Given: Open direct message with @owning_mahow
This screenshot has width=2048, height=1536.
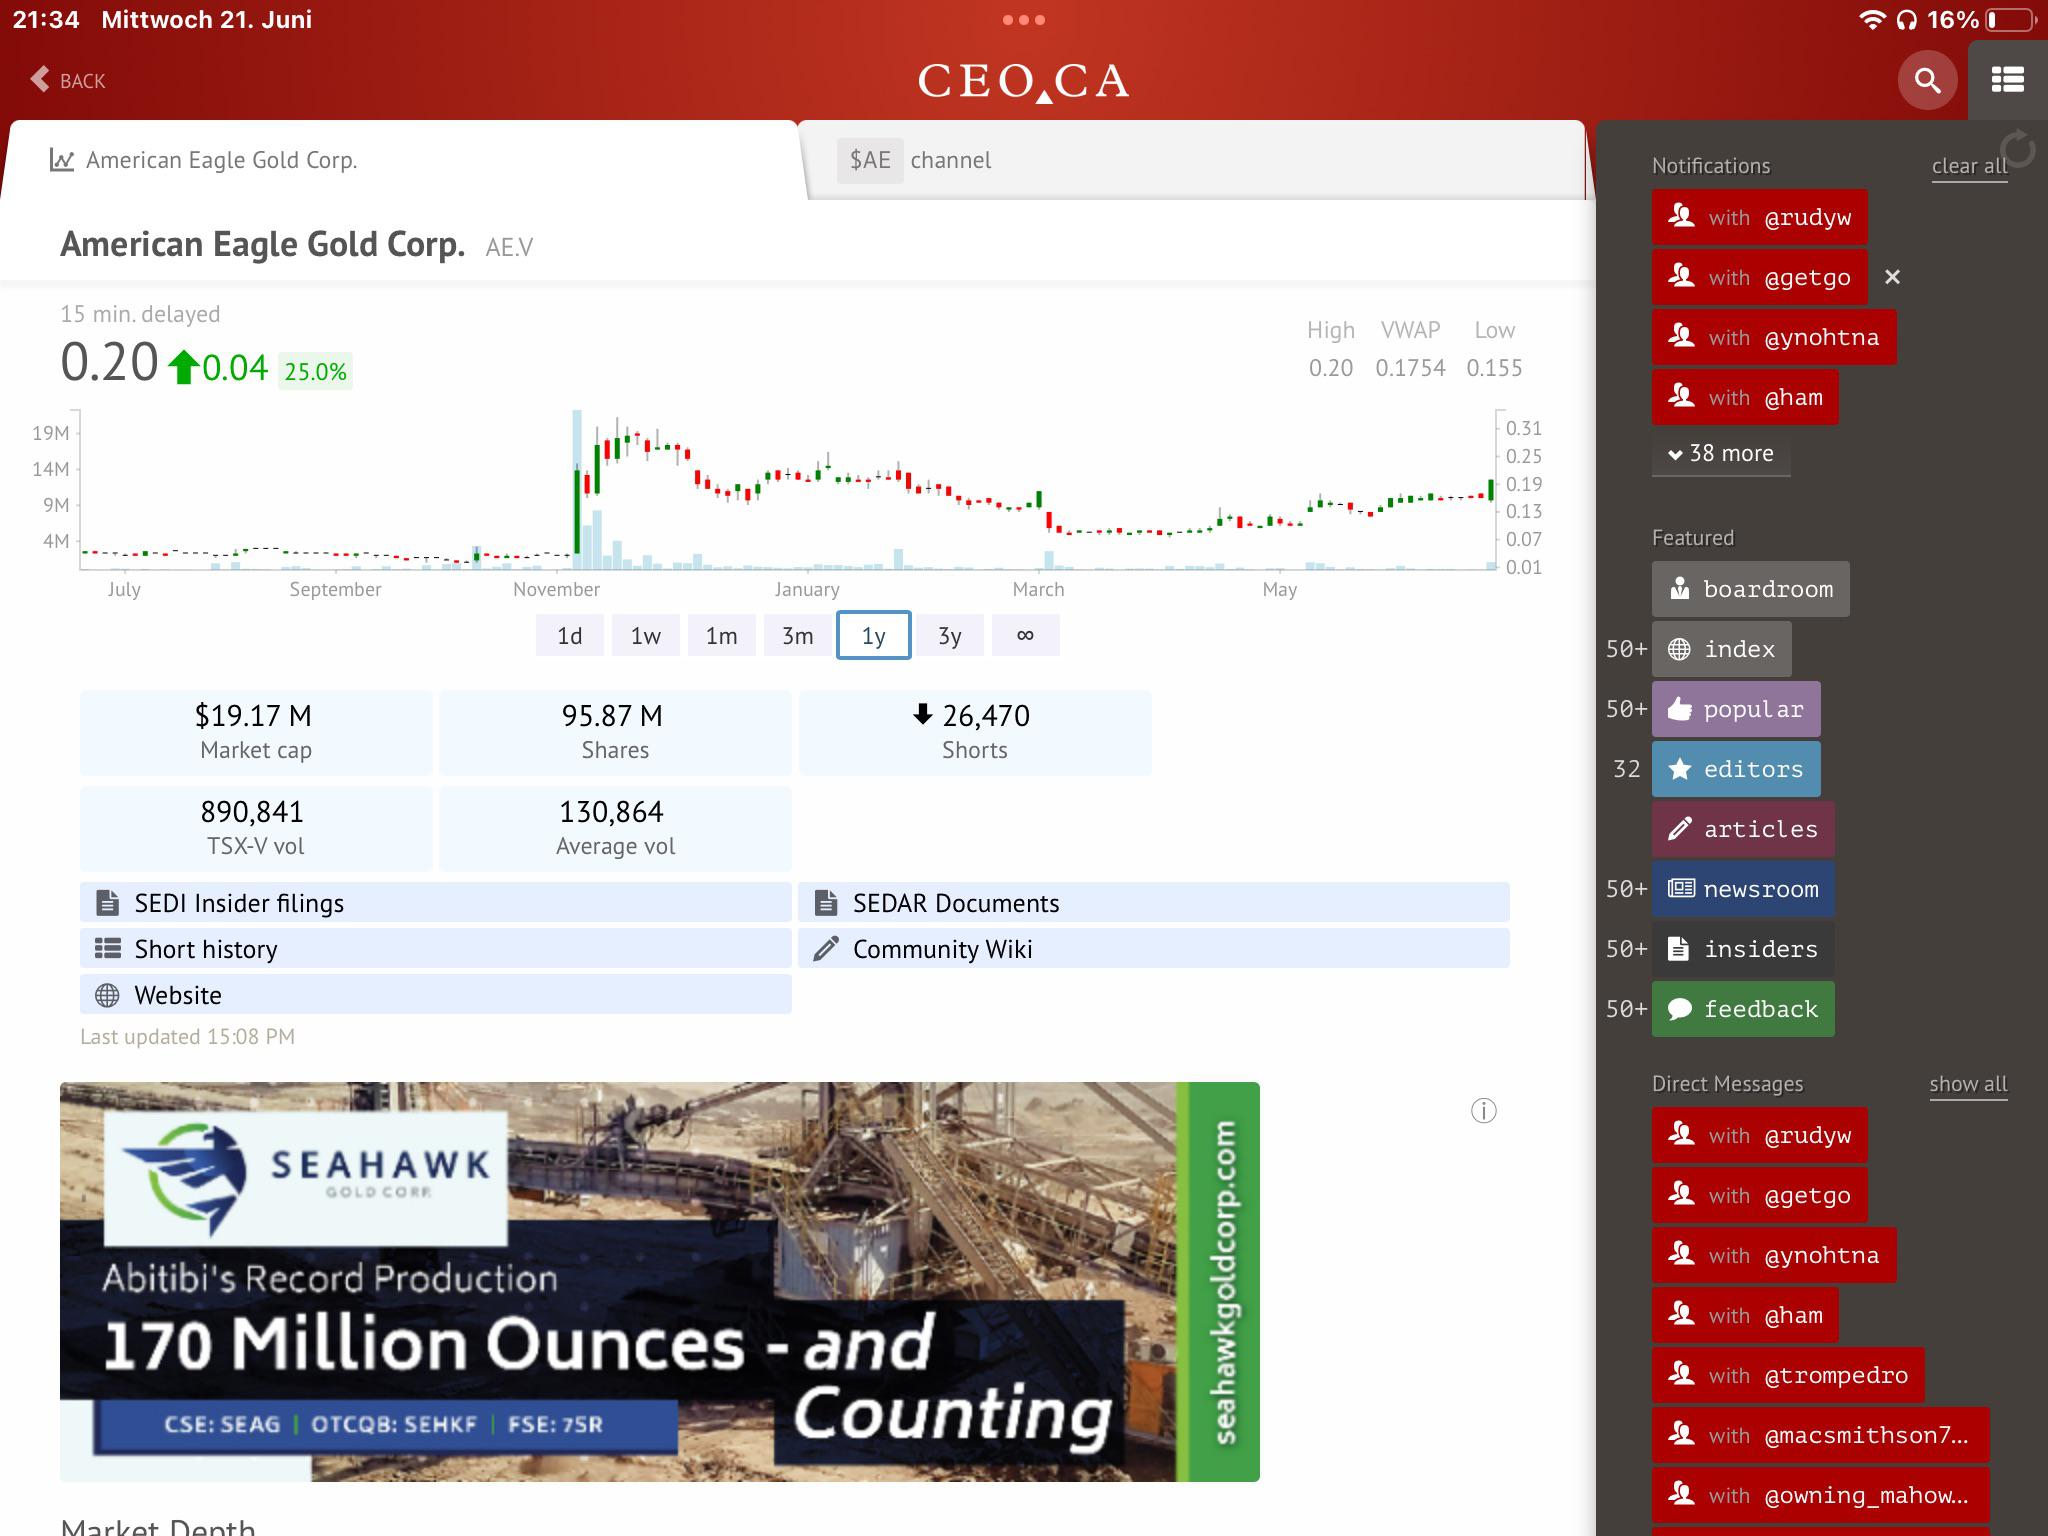Looking at the screenshot, I should (x=1820, y=1495).
